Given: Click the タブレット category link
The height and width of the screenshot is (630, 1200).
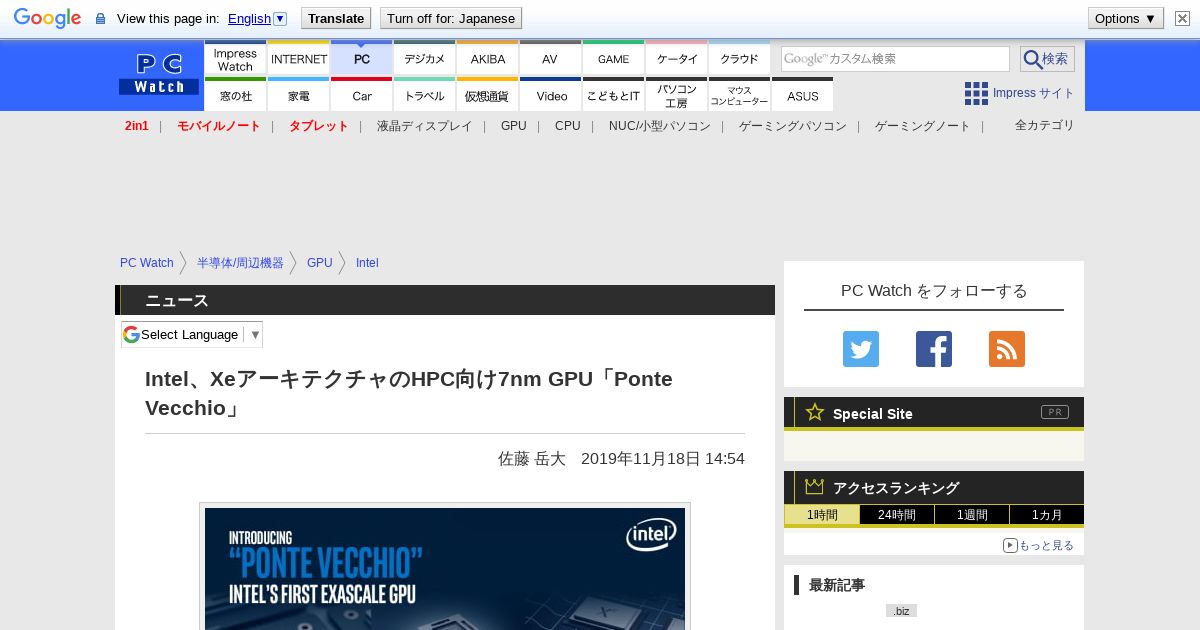Looking at the screenshot, I should pyautogui.click(x=319, y=126).
